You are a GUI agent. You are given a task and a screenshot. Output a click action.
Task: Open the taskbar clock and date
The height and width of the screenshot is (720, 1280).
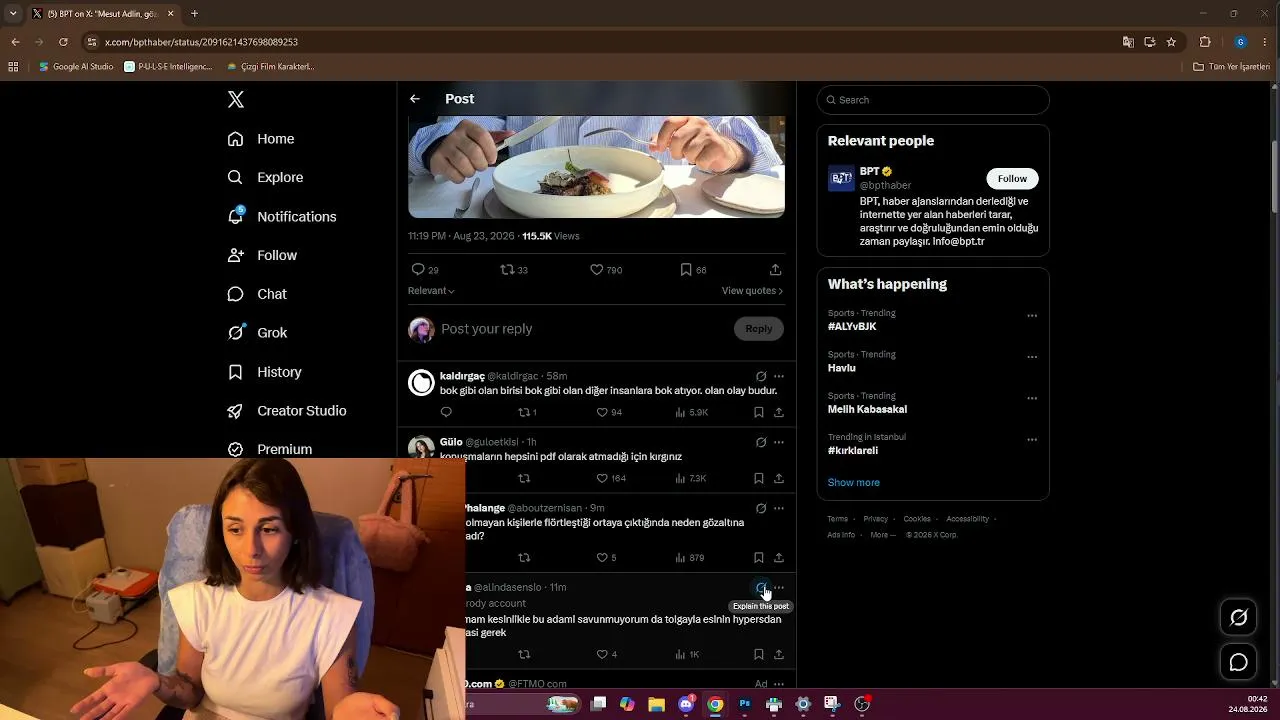[x=1249, y=704]
